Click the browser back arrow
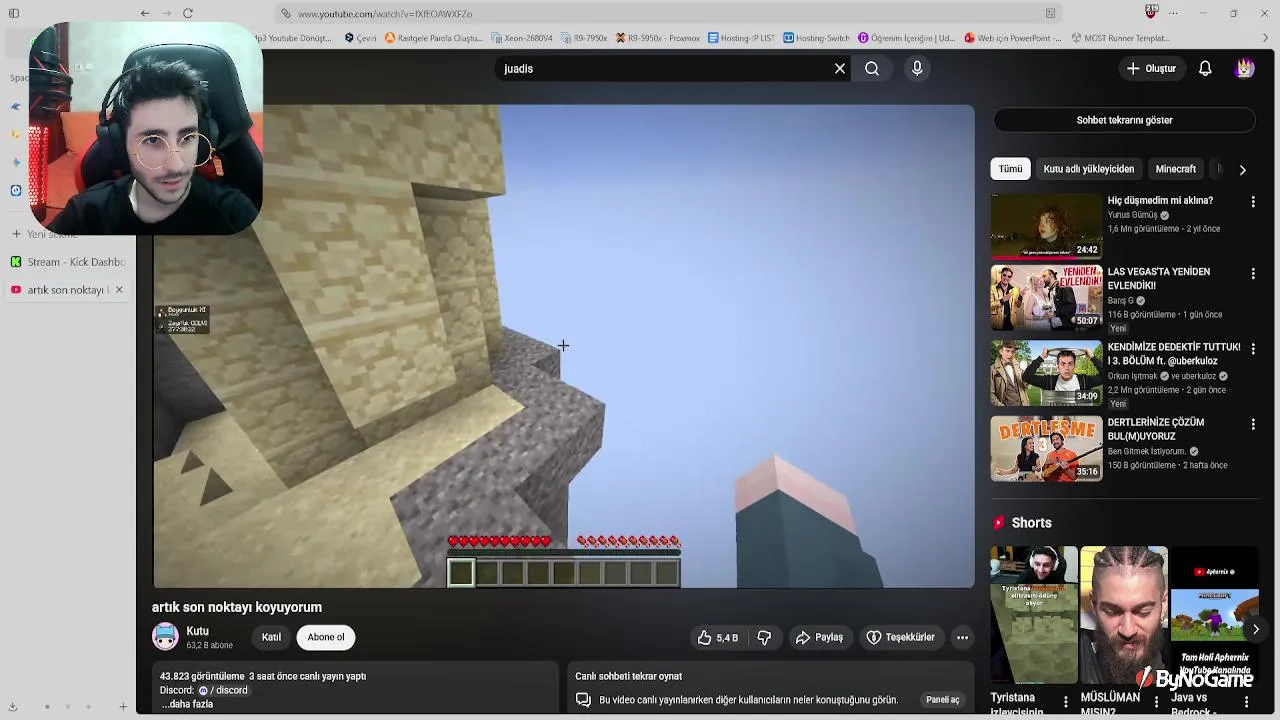Image resolution: width=1280 pixels, height=720 pixels. tap(145, 13)
